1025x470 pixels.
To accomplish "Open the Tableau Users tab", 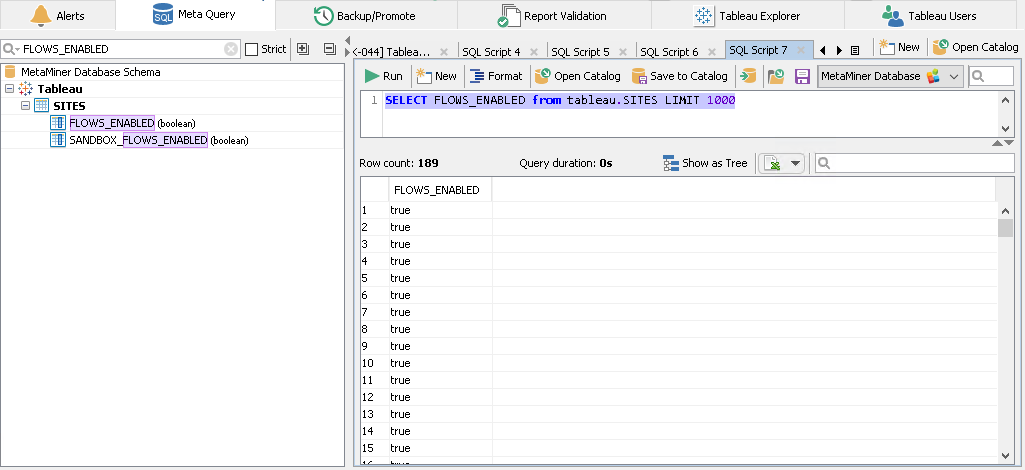I will point(928,16).
